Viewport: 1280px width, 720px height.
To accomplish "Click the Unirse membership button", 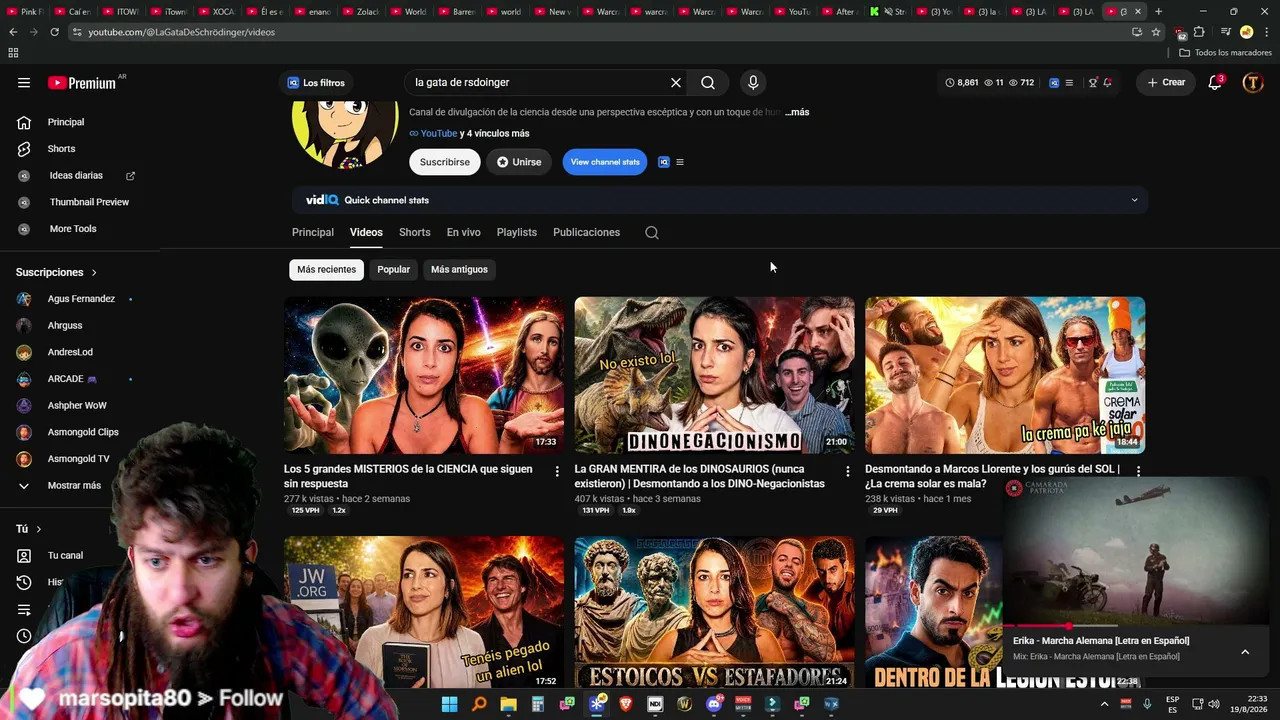I will tap(519, 162).
